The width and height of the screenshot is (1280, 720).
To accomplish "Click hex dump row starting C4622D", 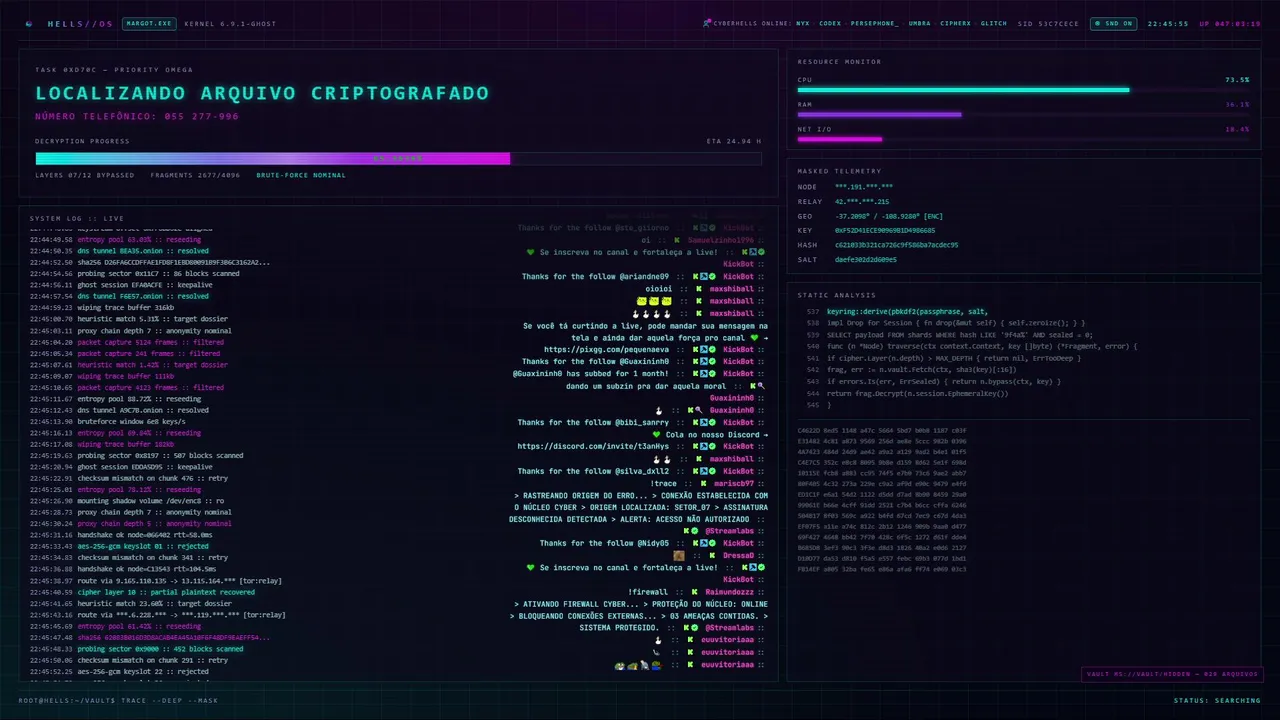I will pos(881,430).
